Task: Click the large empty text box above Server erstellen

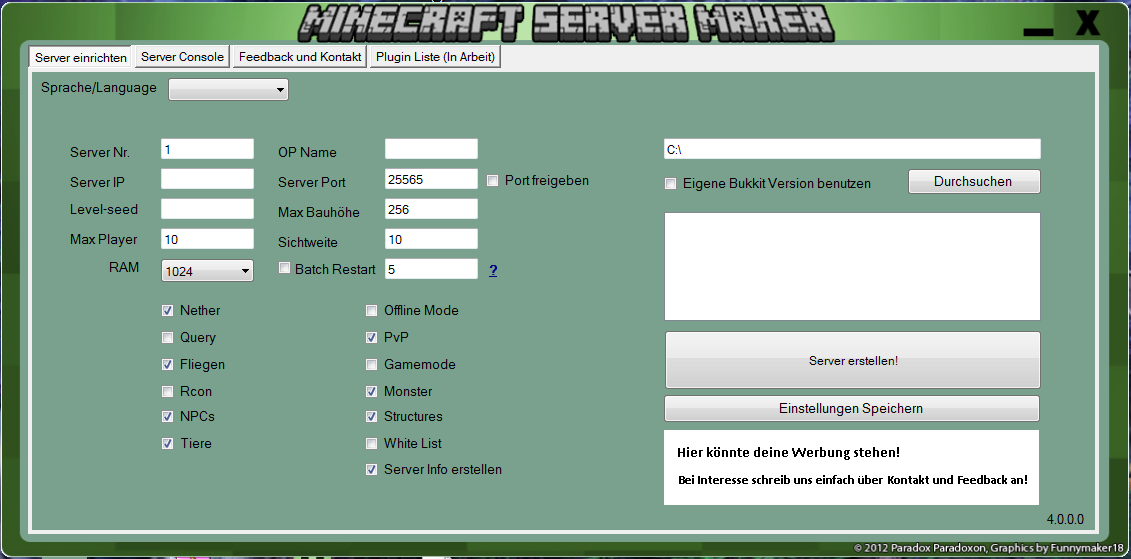Action: [853, 266]
